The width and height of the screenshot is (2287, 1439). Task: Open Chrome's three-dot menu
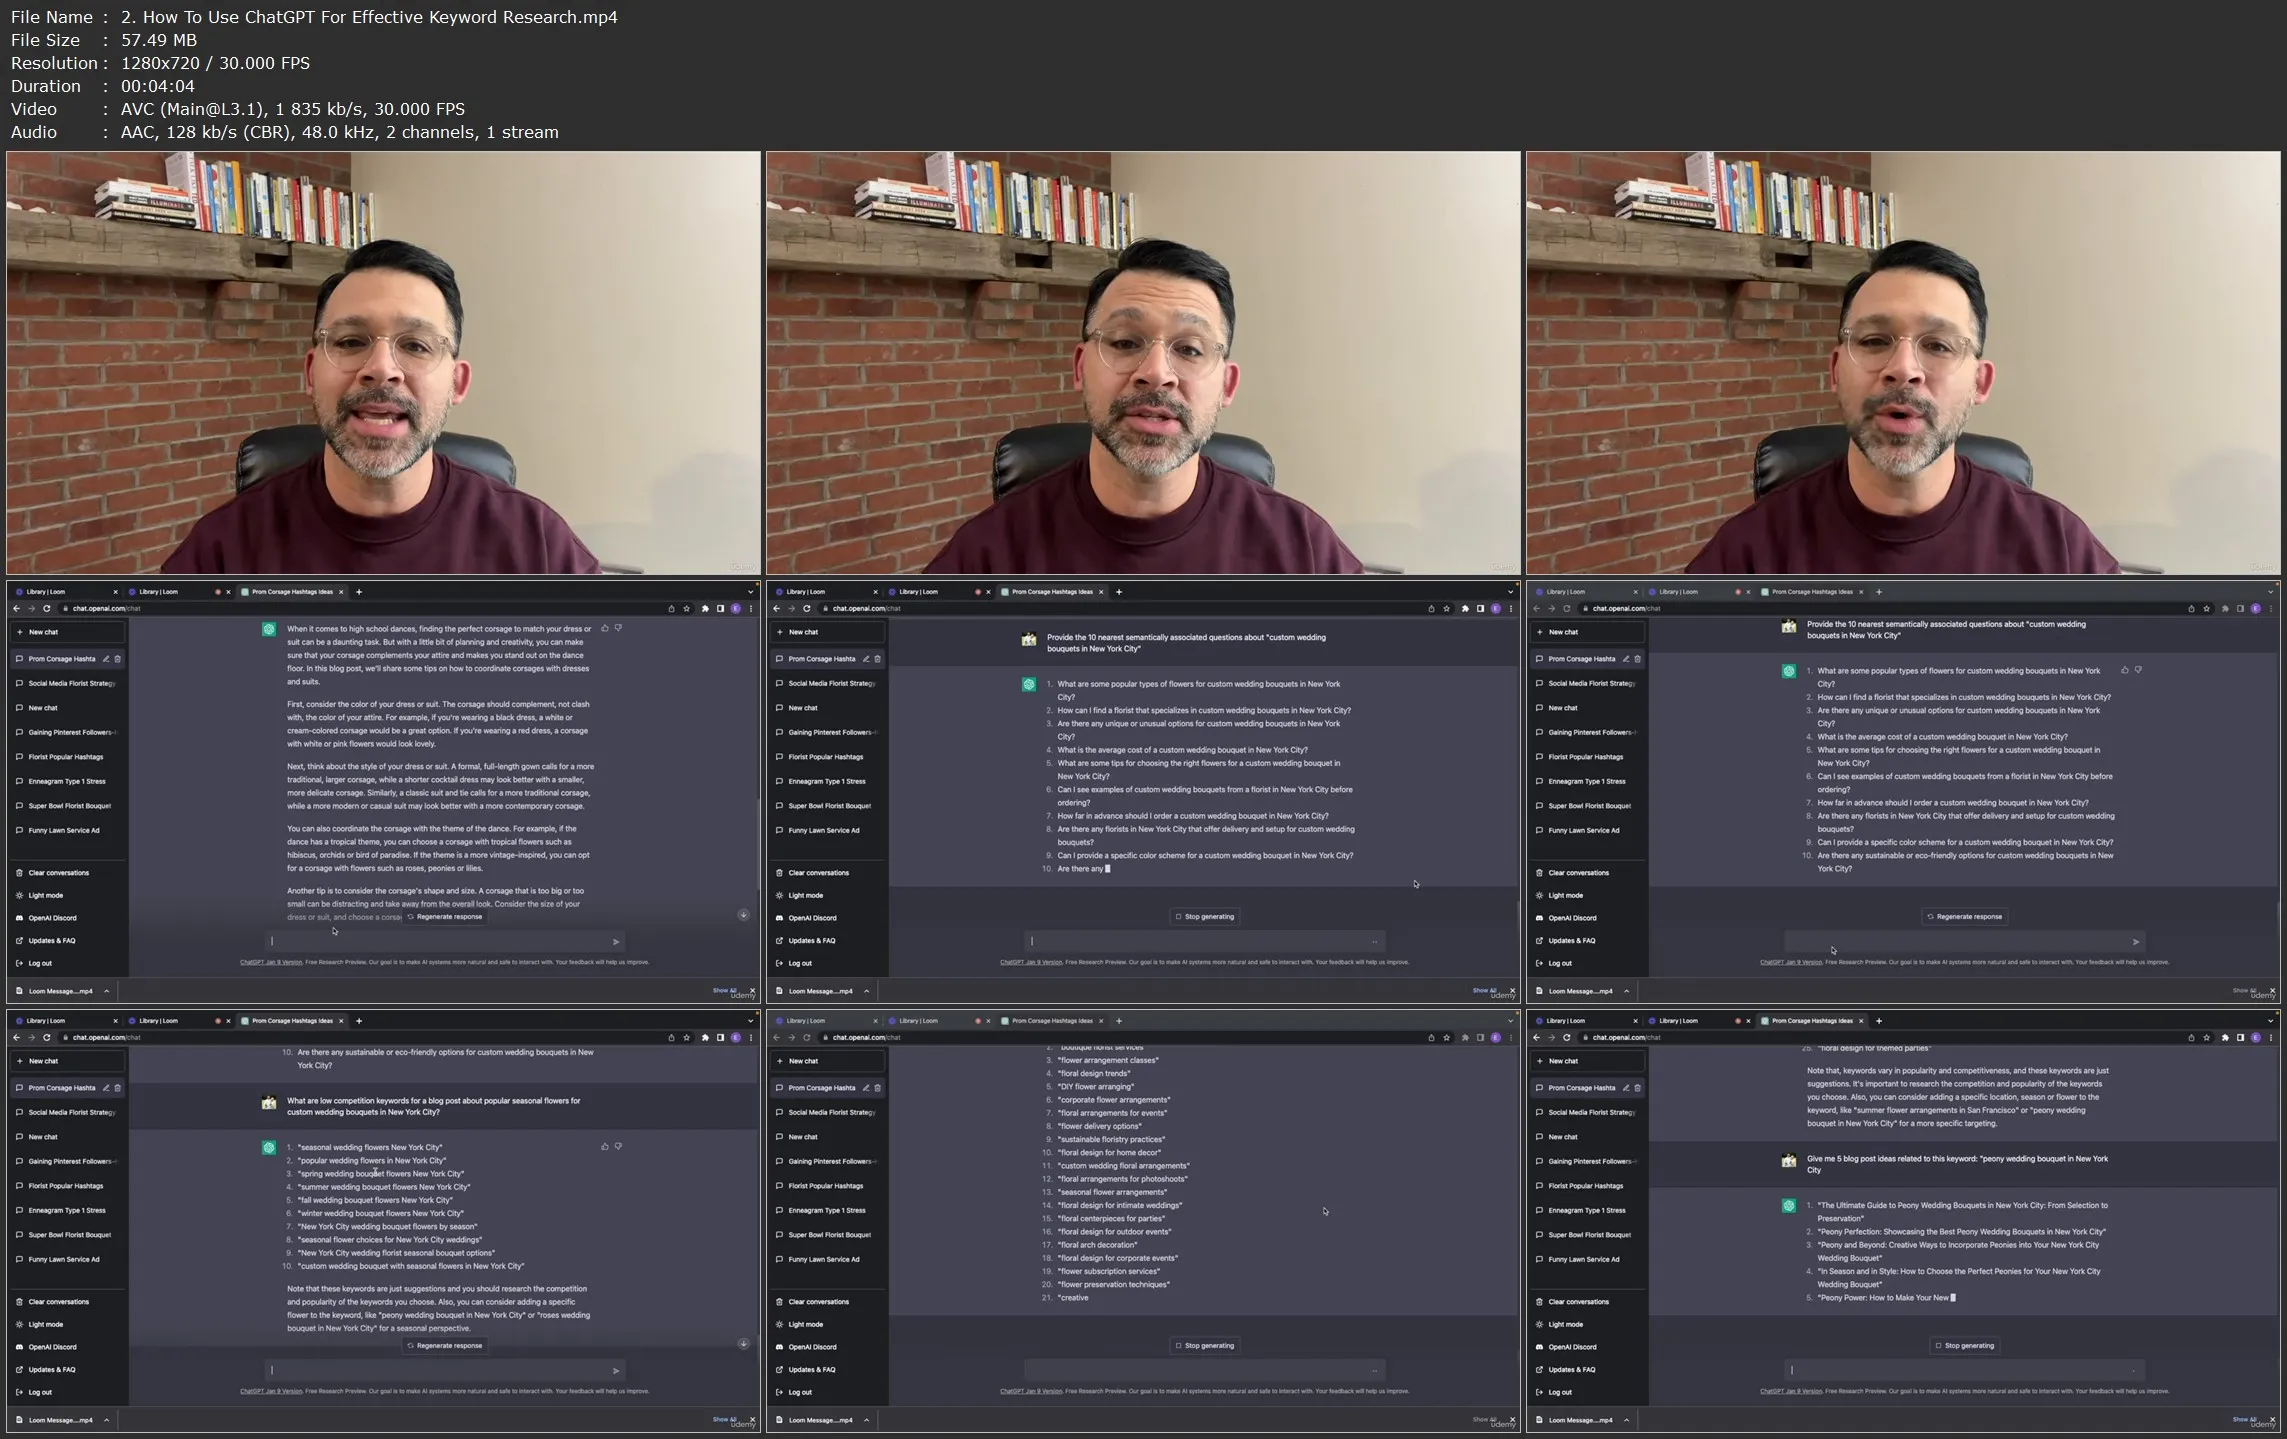[x=752, y=607]
